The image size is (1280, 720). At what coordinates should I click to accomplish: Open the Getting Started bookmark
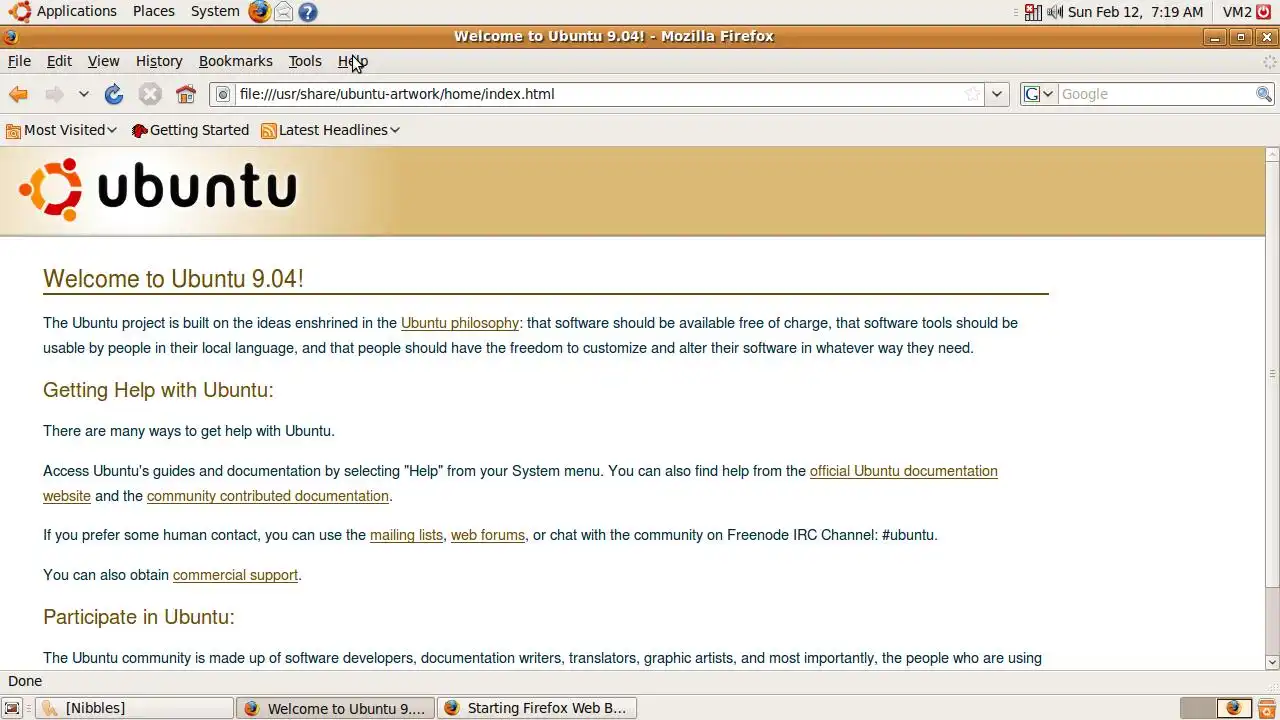click(190, 130)
